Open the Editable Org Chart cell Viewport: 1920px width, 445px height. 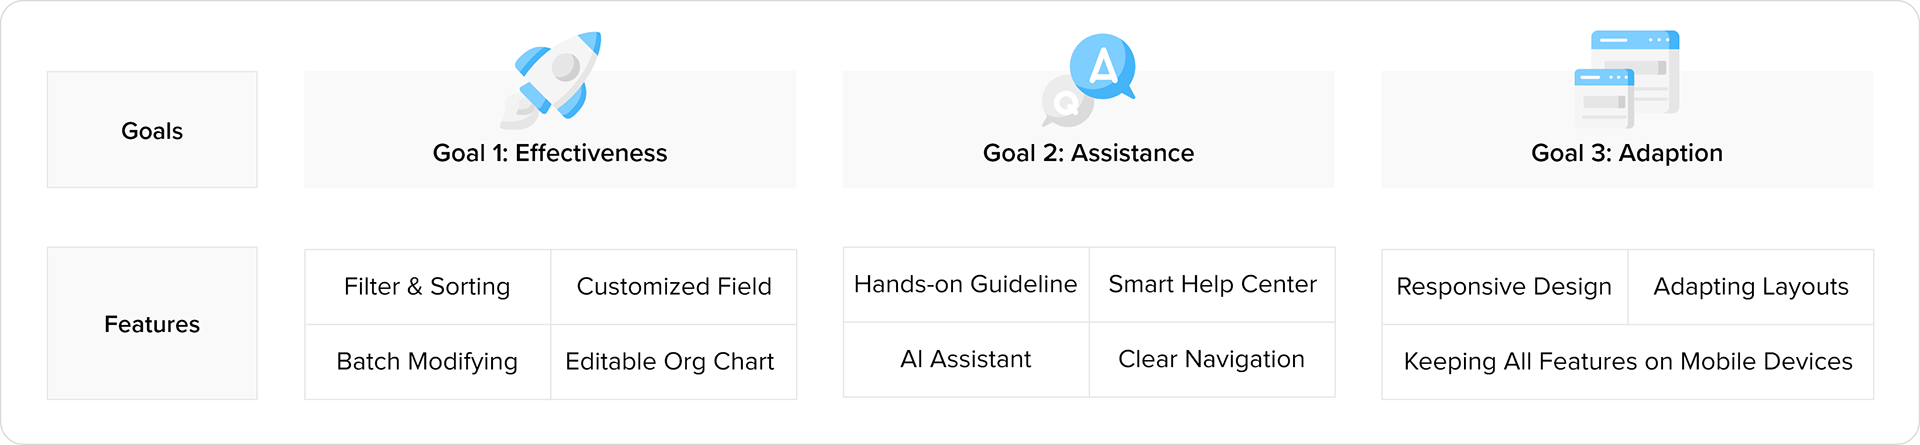[x=670, y=361]
